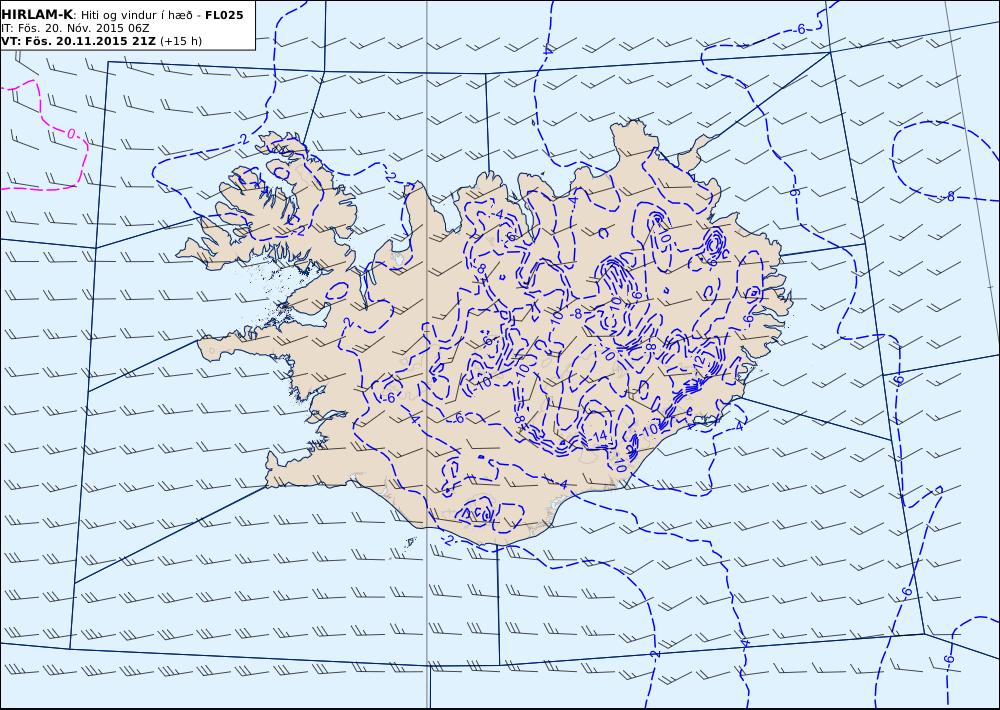Select the "IT: Fös. 20. Nóv. 2015 06Z" line
The height and width of the screenshot is (710, 1000).
tap(75, 29)
